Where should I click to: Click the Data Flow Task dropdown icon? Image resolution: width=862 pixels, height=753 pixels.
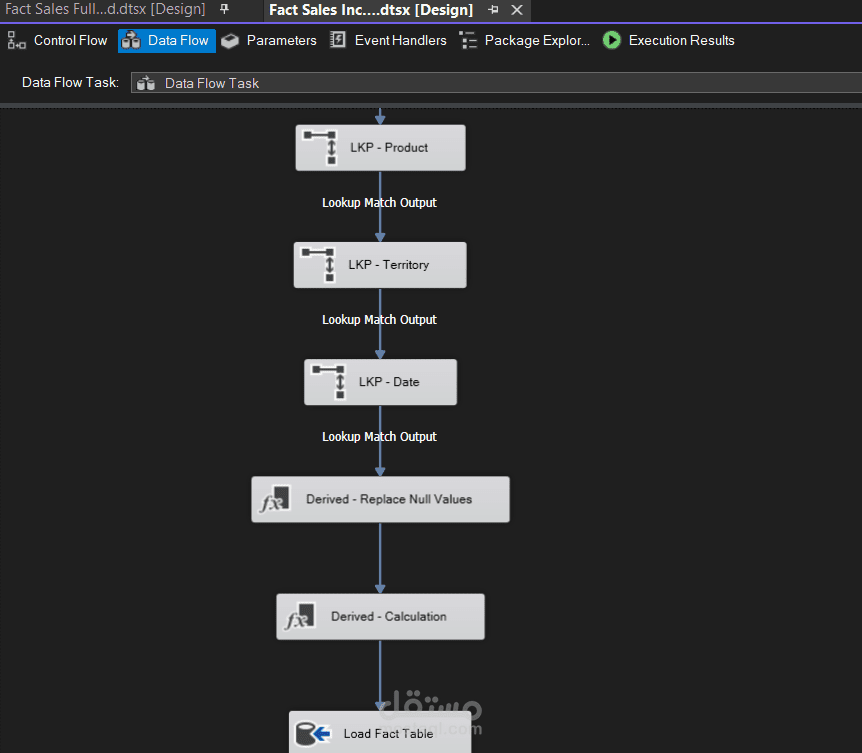146,83
